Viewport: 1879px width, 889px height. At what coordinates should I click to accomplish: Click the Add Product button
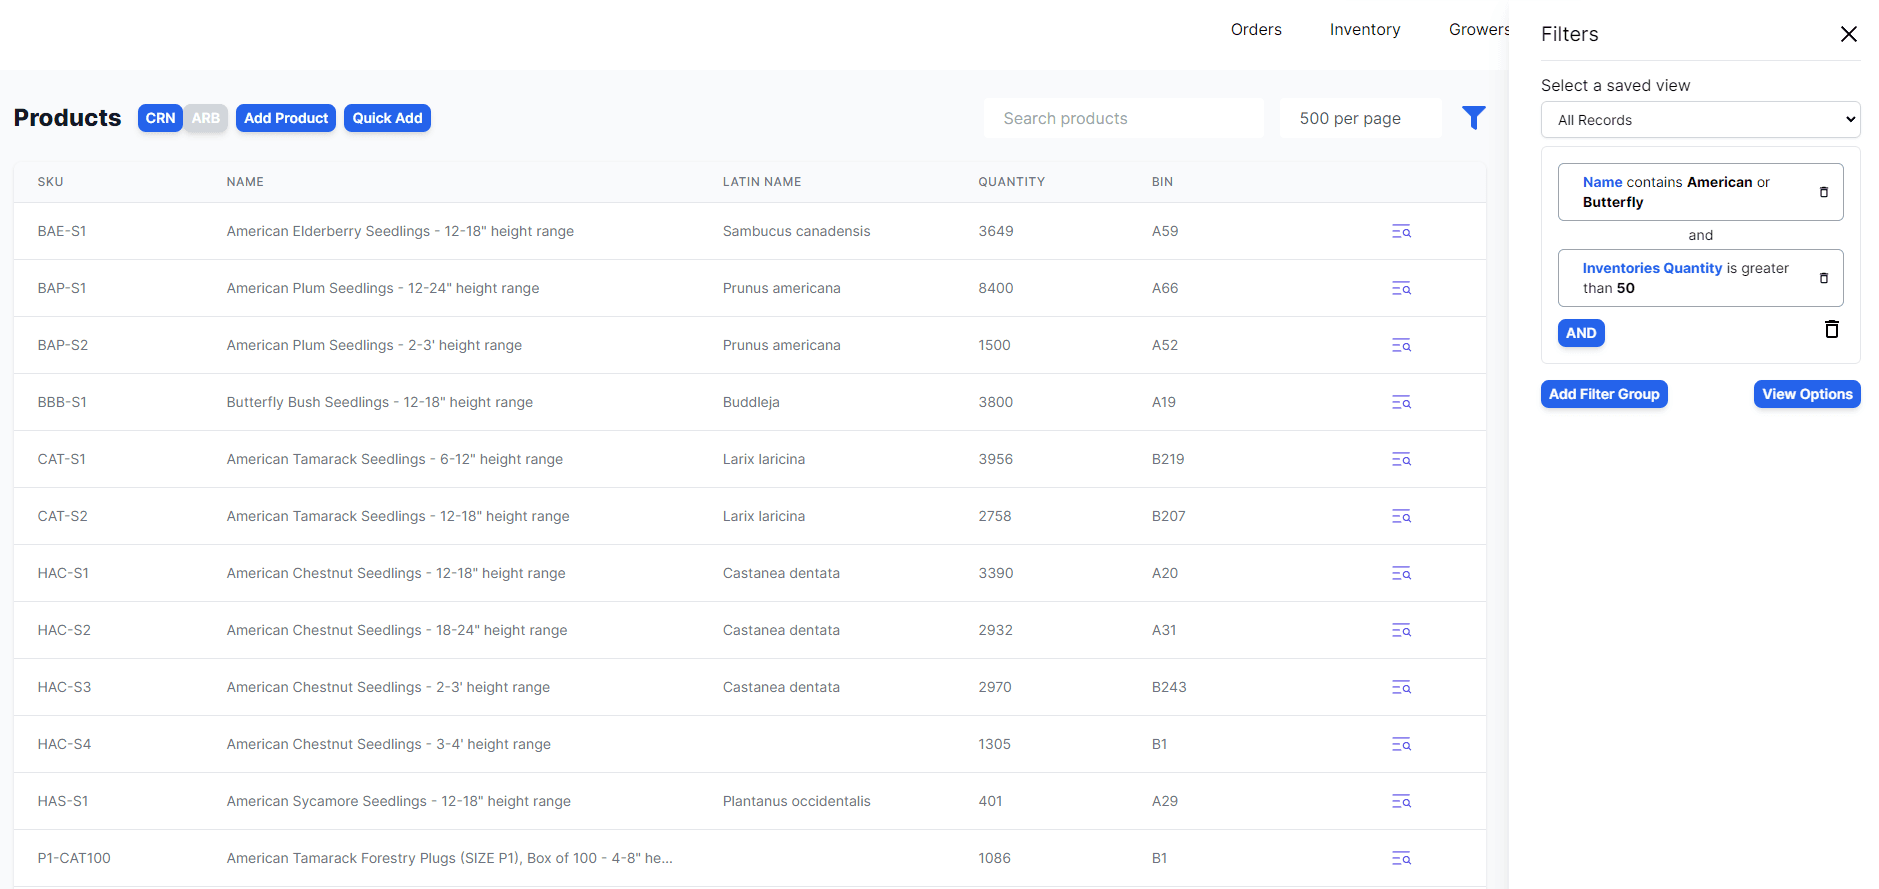click(286, 118)
